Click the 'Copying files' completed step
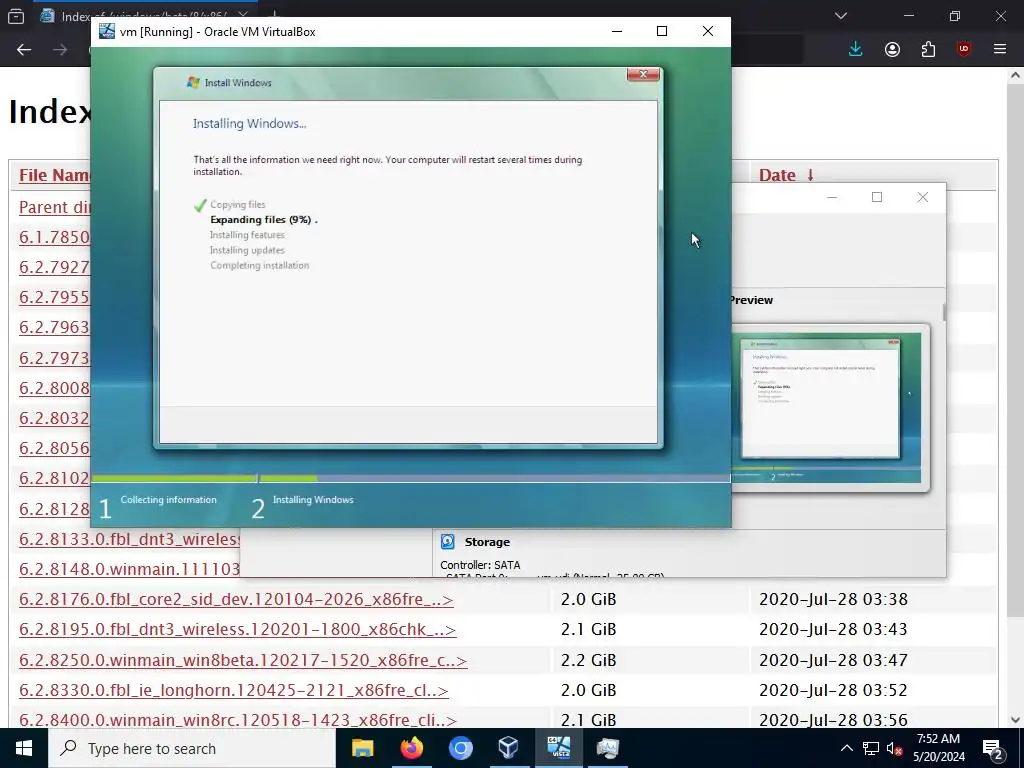Screen dimensions: 1024x768 click(x=238, y=204)
